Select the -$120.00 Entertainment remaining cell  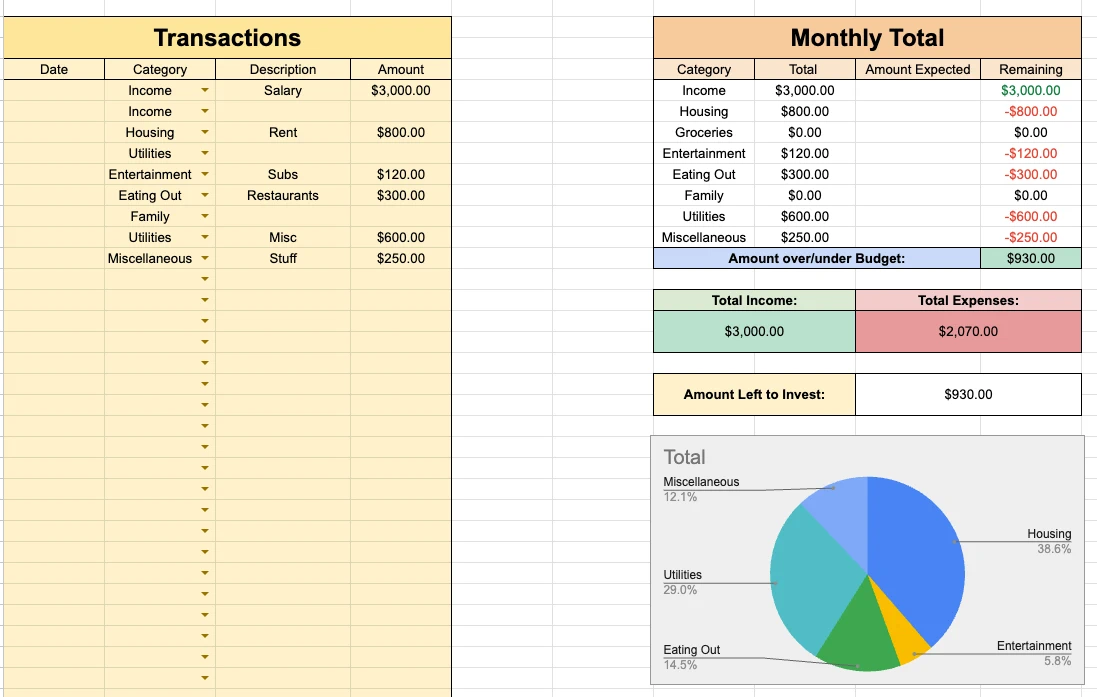click(1031, 153)
